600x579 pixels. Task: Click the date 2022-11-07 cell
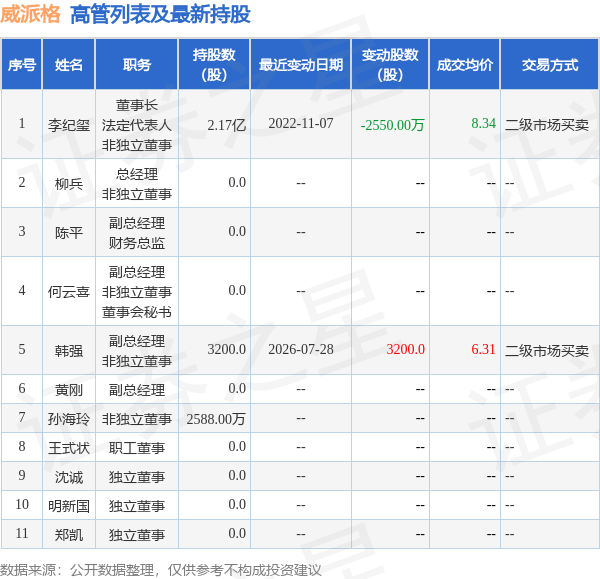click(301, 124)
